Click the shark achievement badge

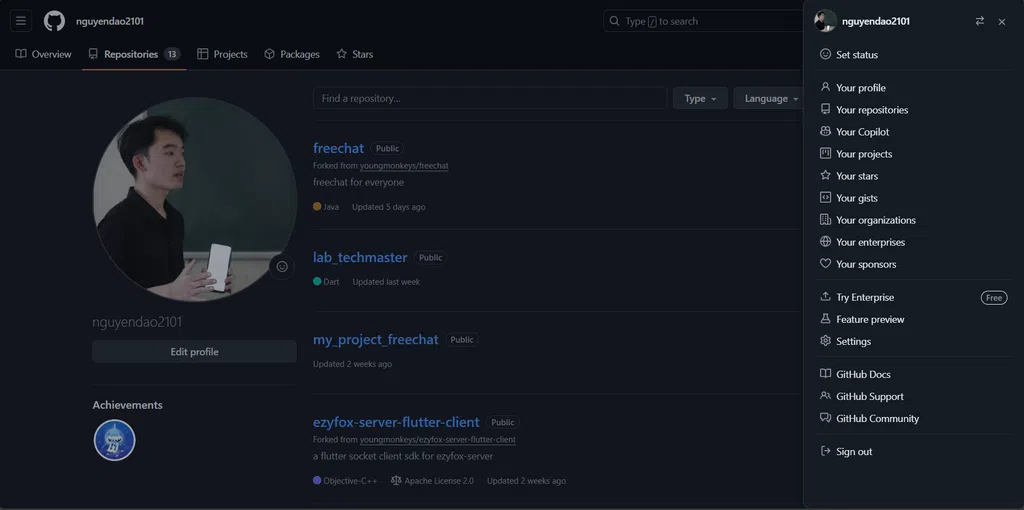pos(114,440)
